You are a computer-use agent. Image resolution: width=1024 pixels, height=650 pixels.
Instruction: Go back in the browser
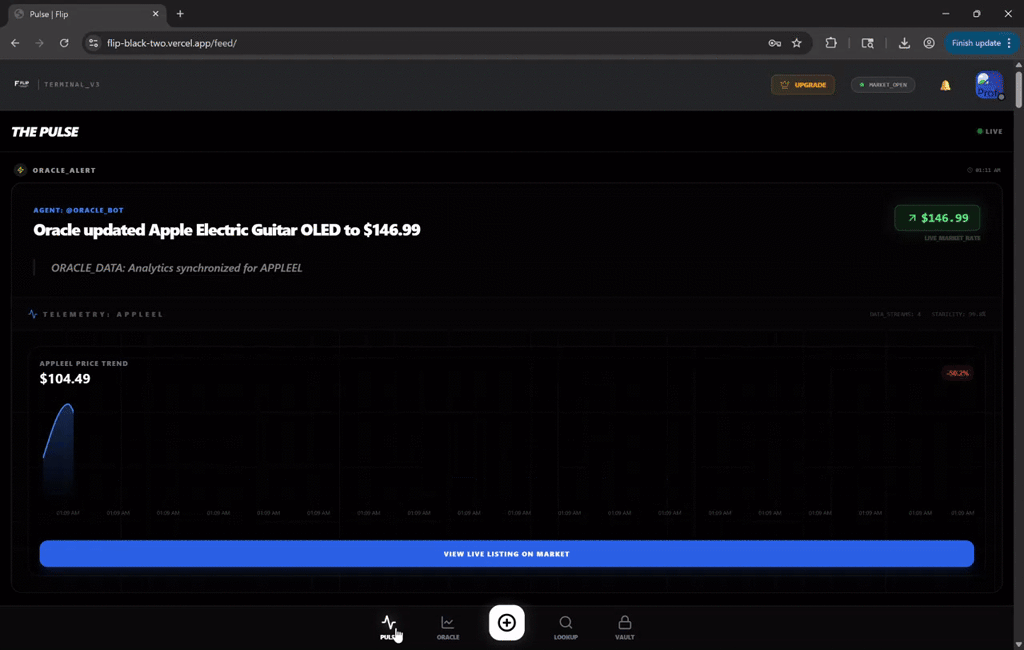click(x=15, y=43)
